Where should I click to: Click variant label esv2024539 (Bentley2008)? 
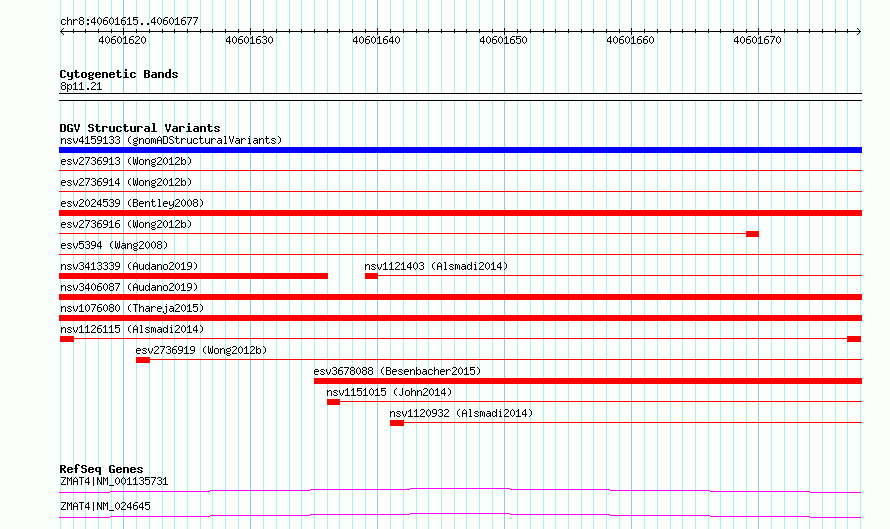point(132,203)
